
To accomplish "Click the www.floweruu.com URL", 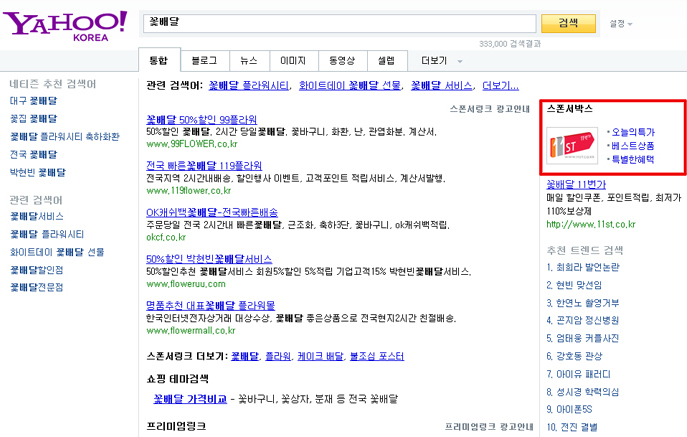I will click(x=186, y=284).
